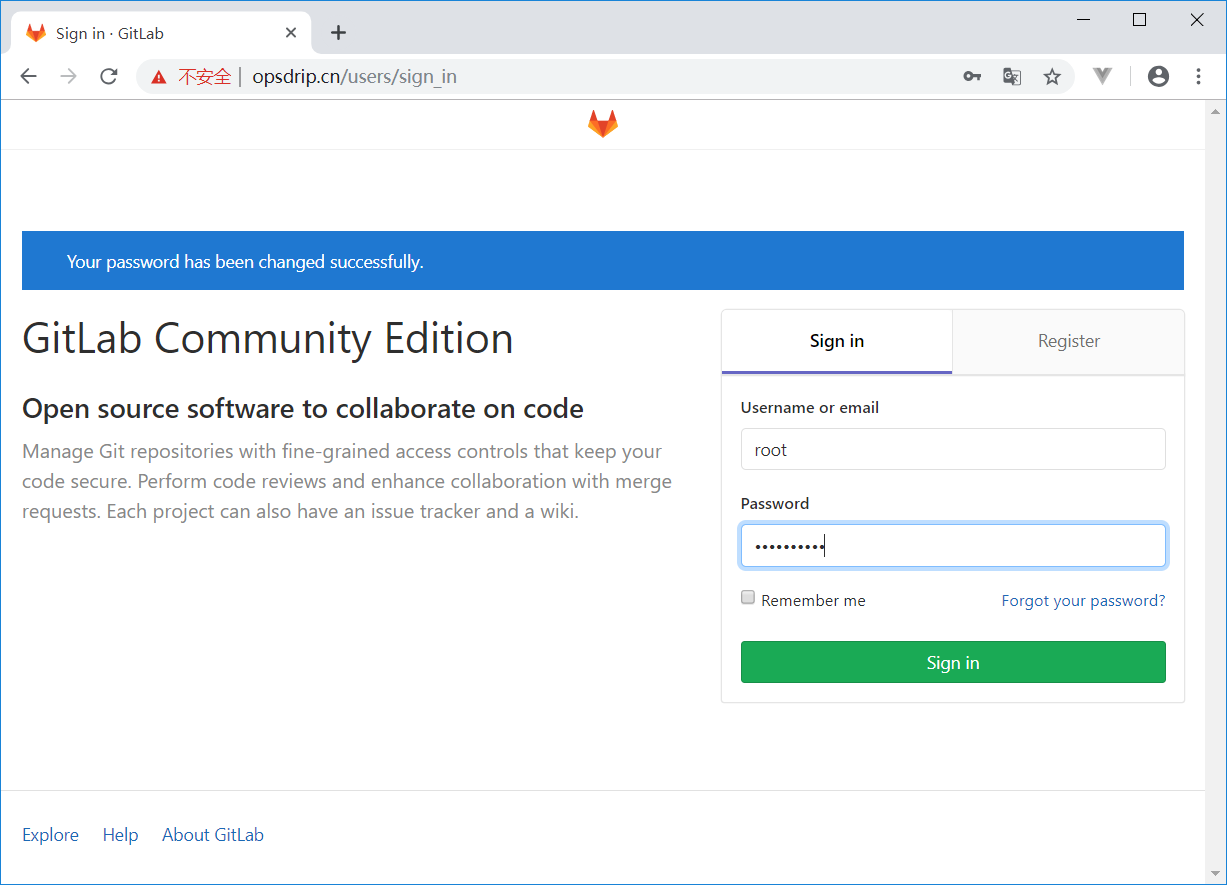Click the V extension icon in toolbar
The height and width of the screenshot is (885, 1227).
coord(1103,76)
